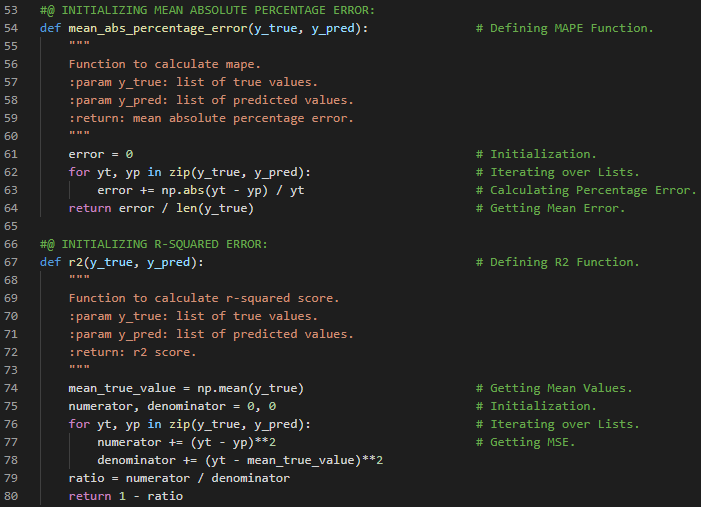Screen dimensions: 701x507
Task: Click line number 54 in the gutter
Action: click(x=12, y=28)
